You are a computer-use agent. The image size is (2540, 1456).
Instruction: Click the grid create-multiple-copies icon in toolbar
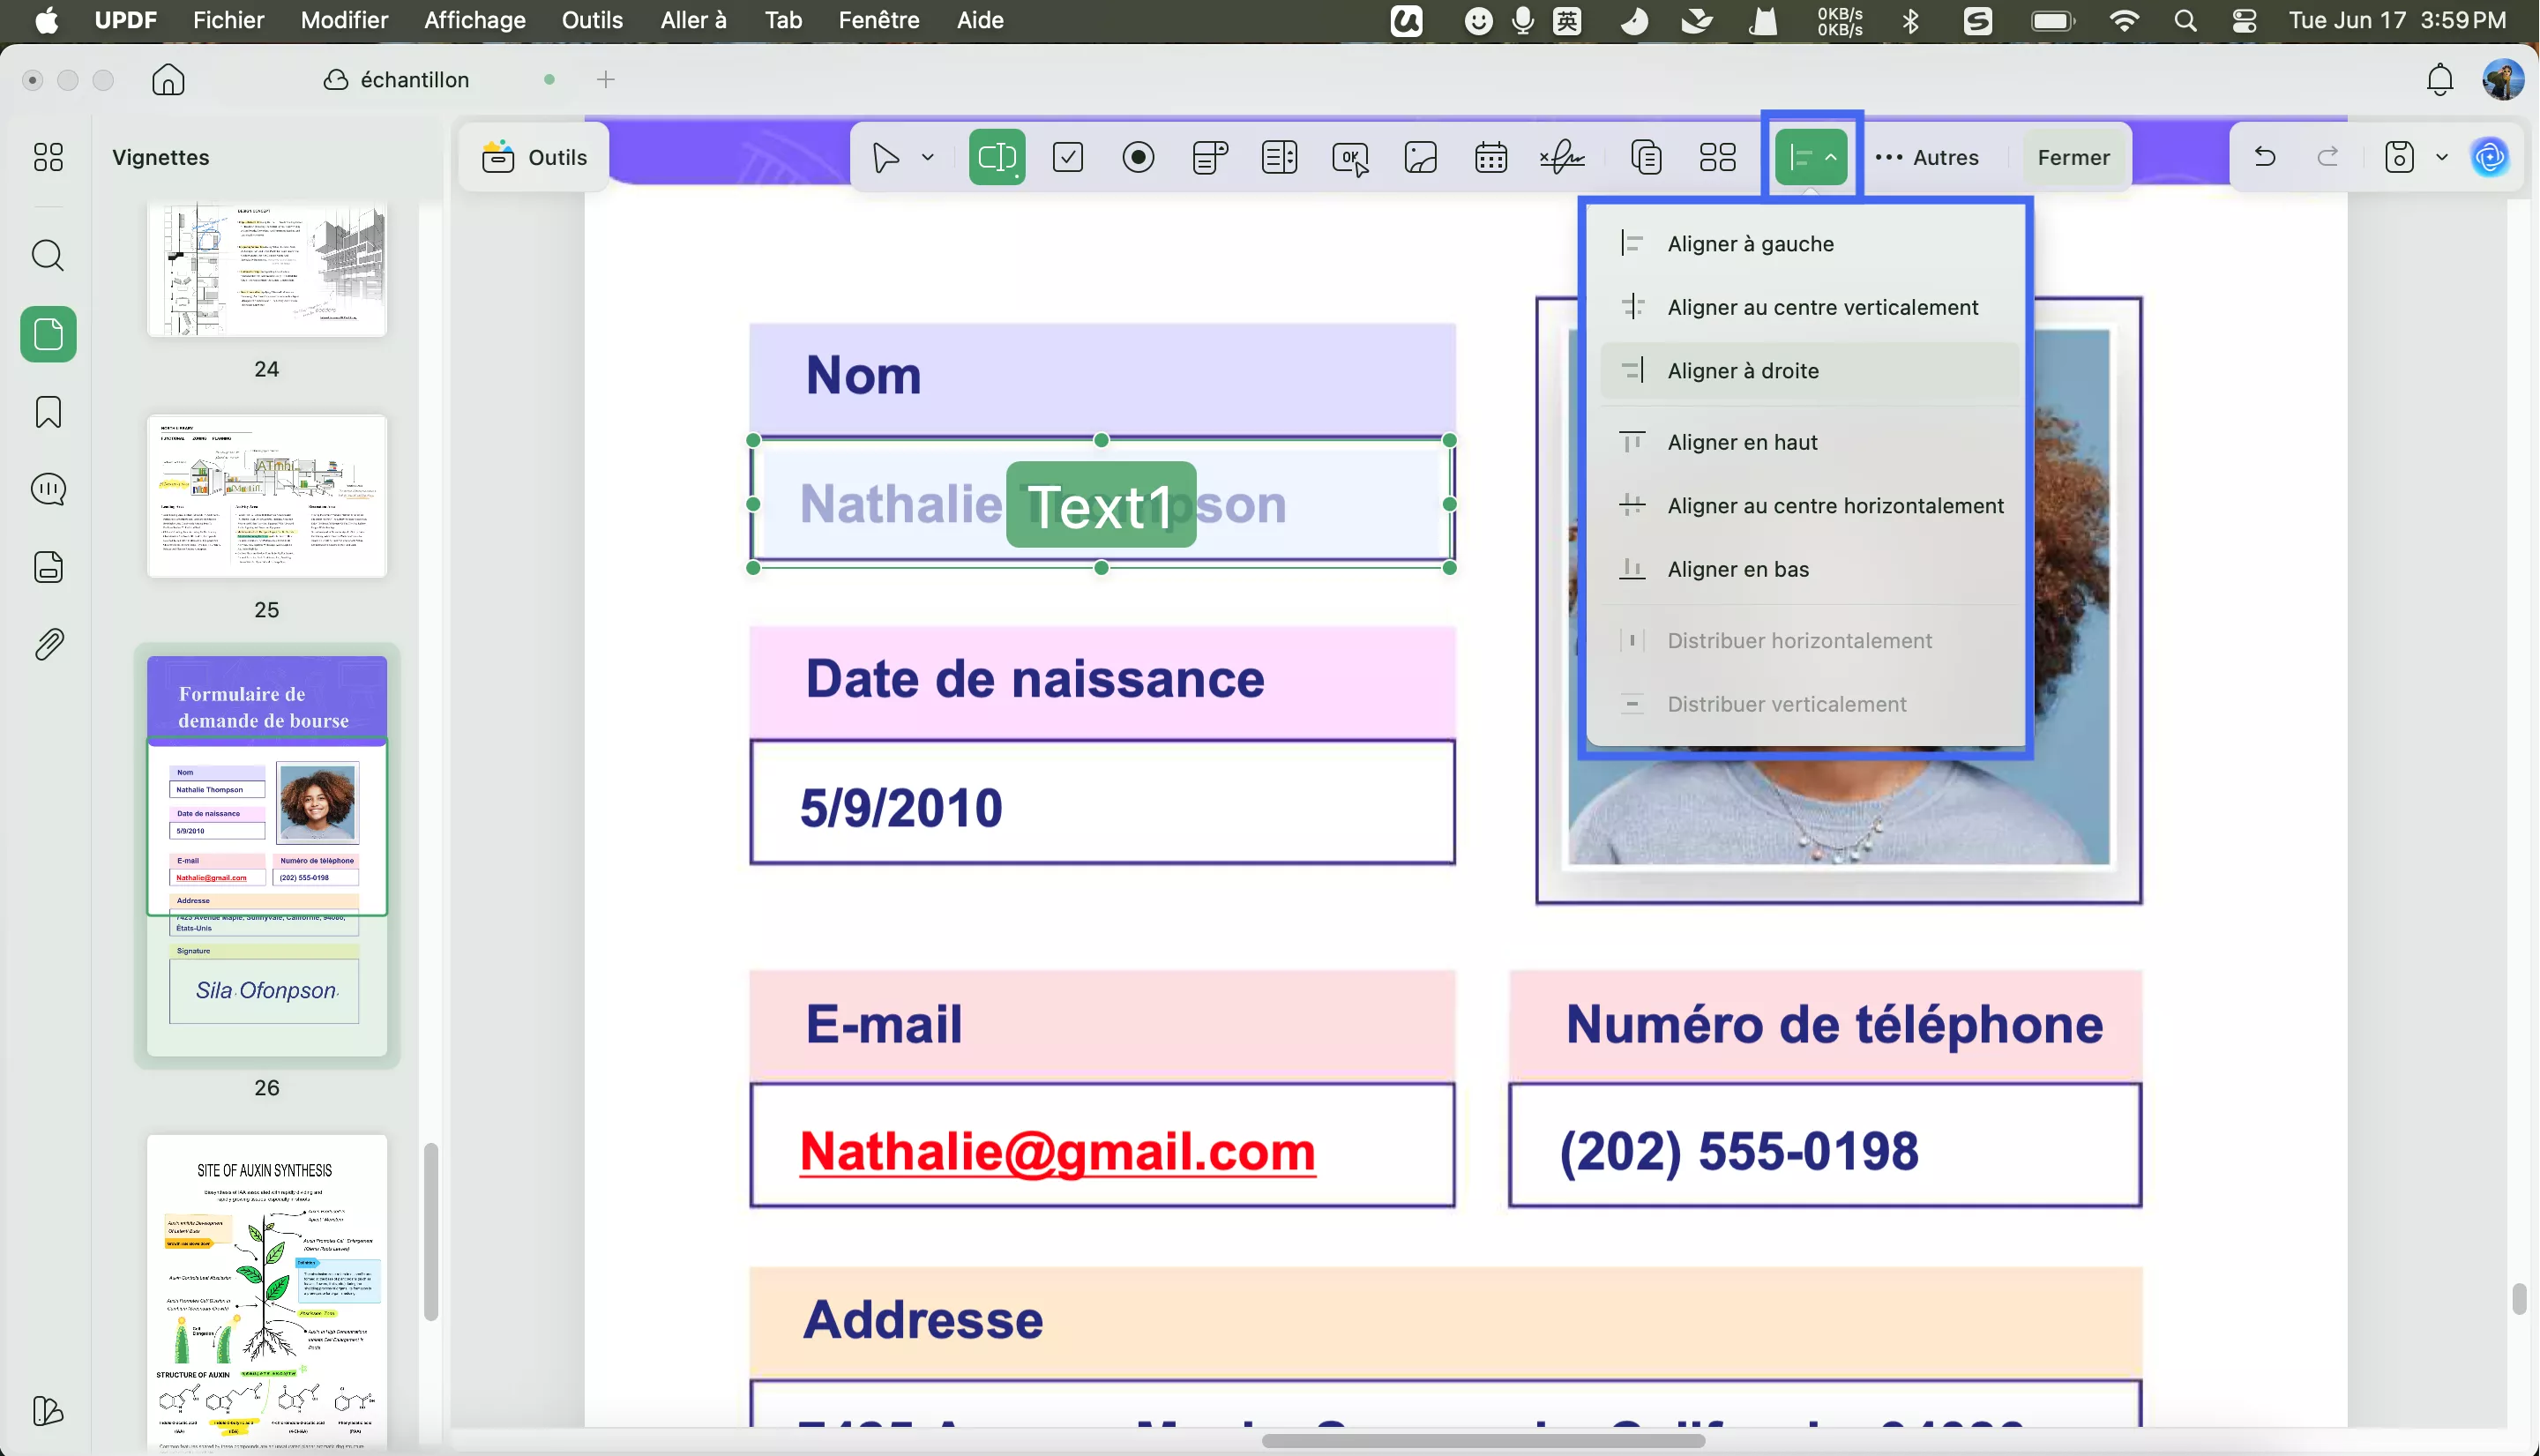tap(1717, 157)
